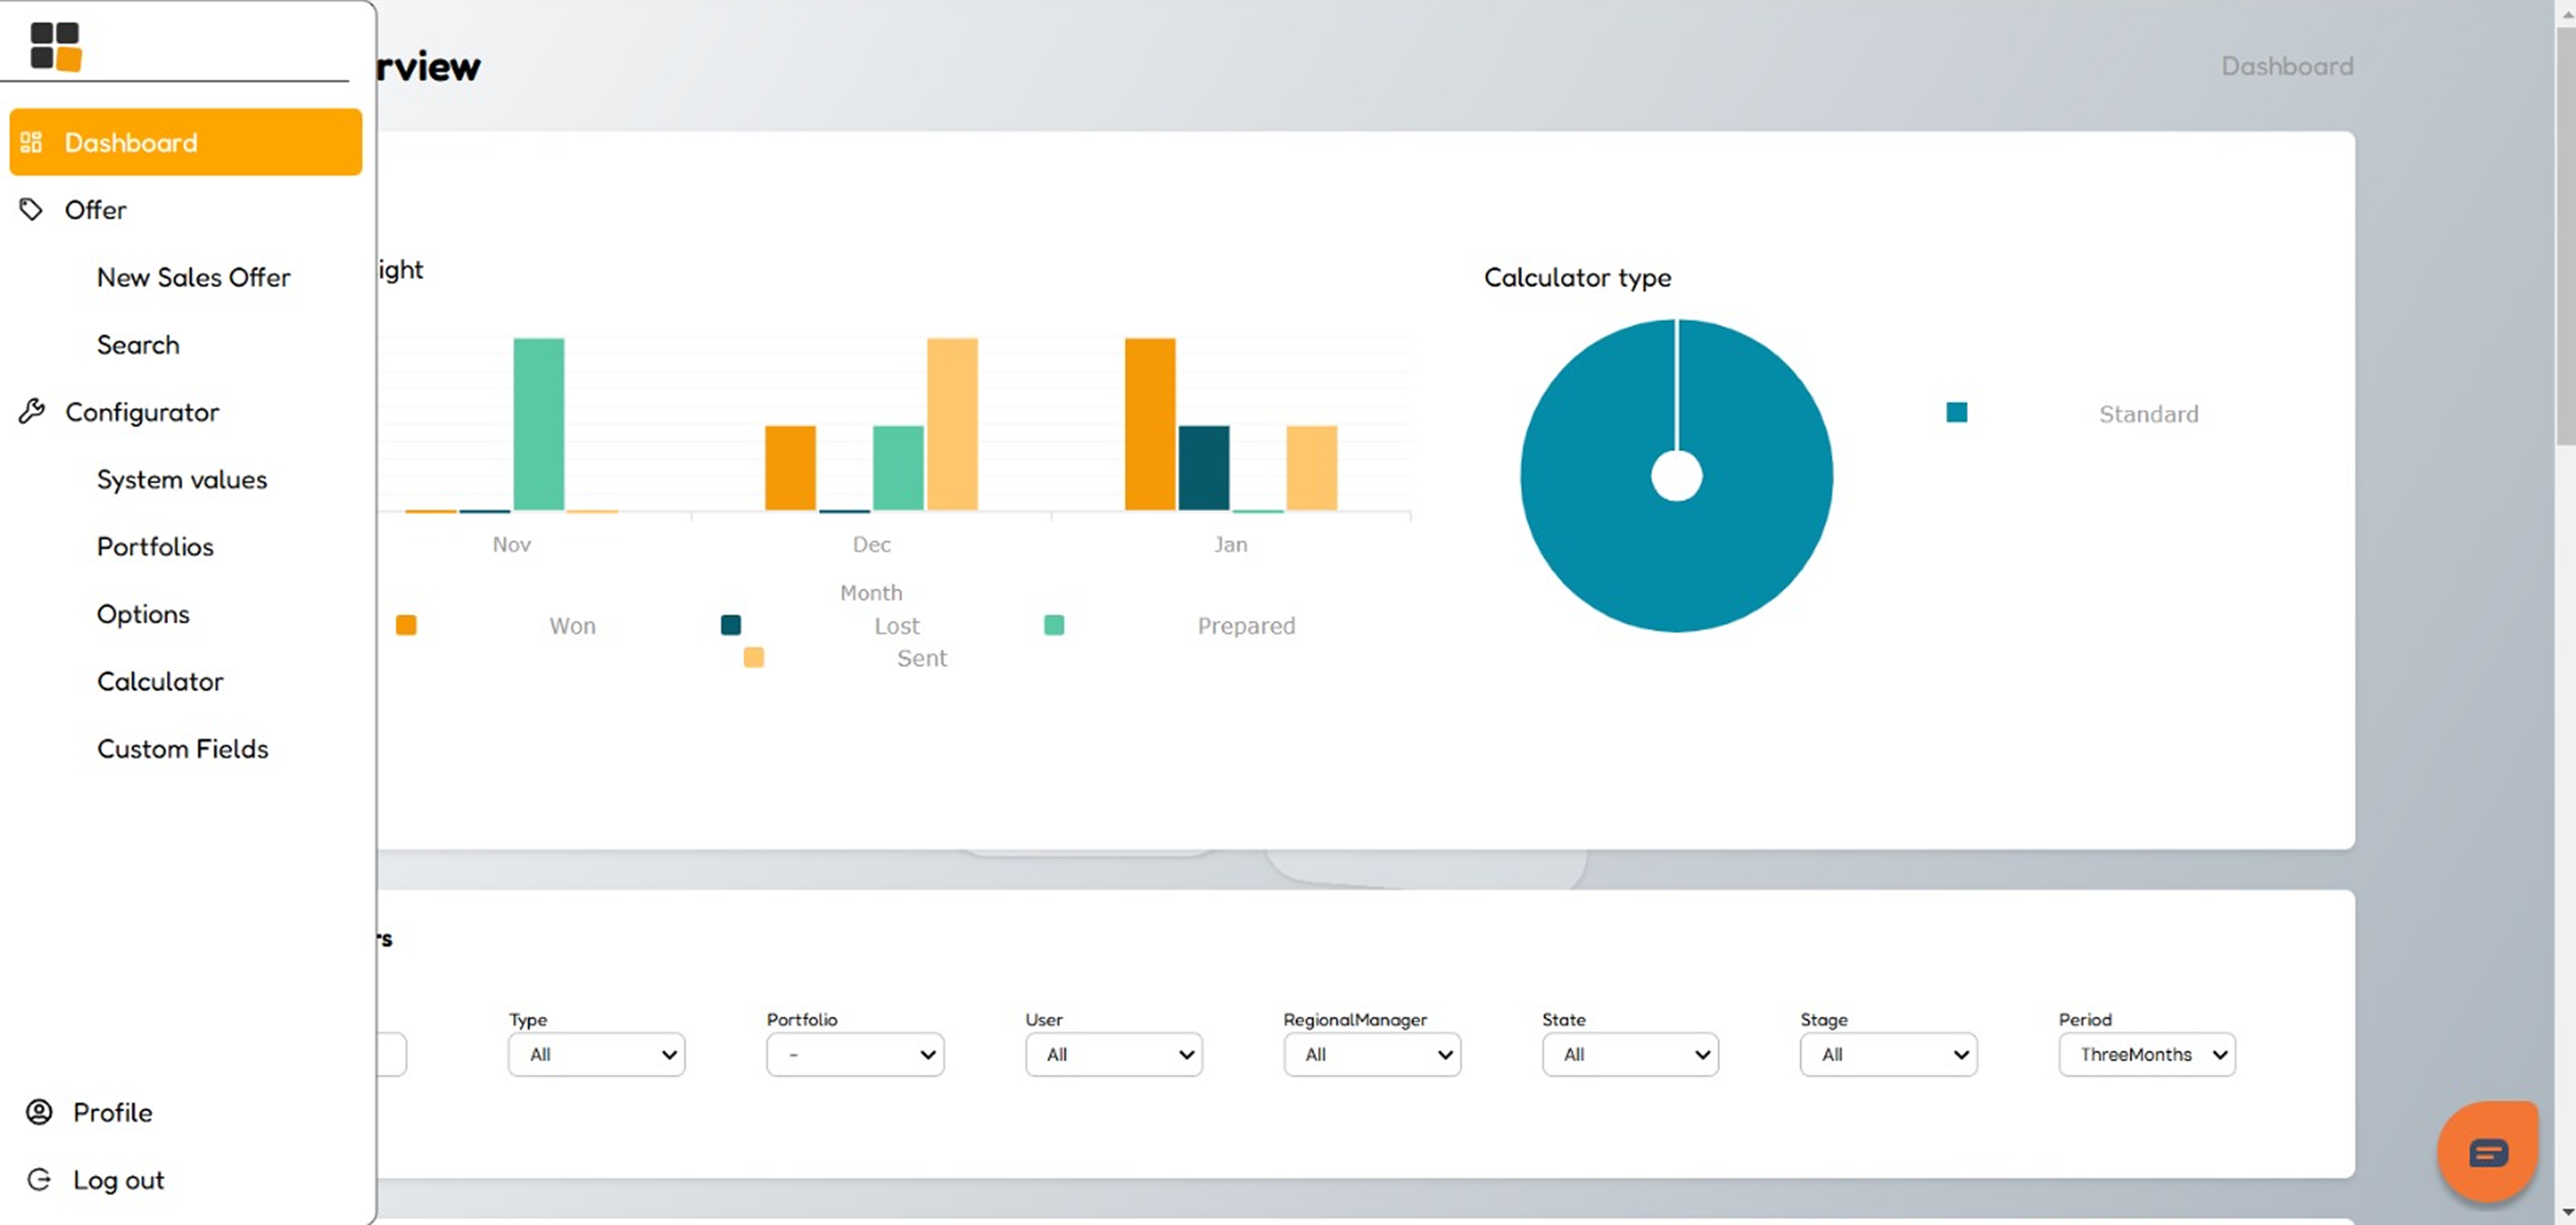Change the Period dropdown from ThreeMonths

2146,1054
